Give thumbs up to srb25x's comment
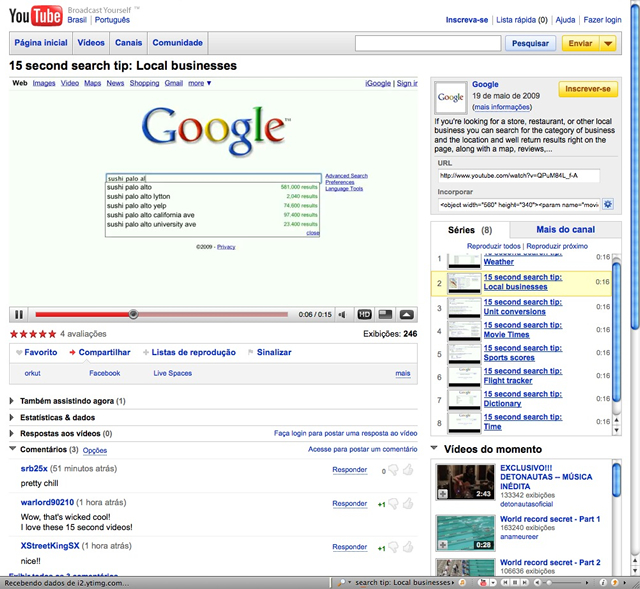This screenshot has width=640, height=589. click(x=408, y=469)
